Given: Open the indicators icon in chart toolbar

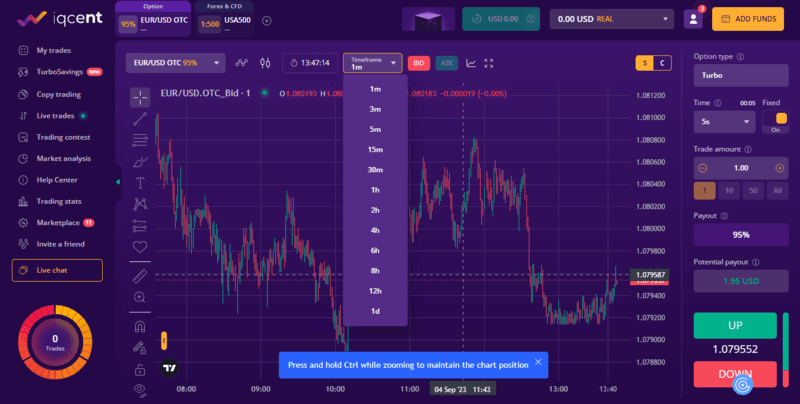Looking at the screenshot, I should 242,63.
